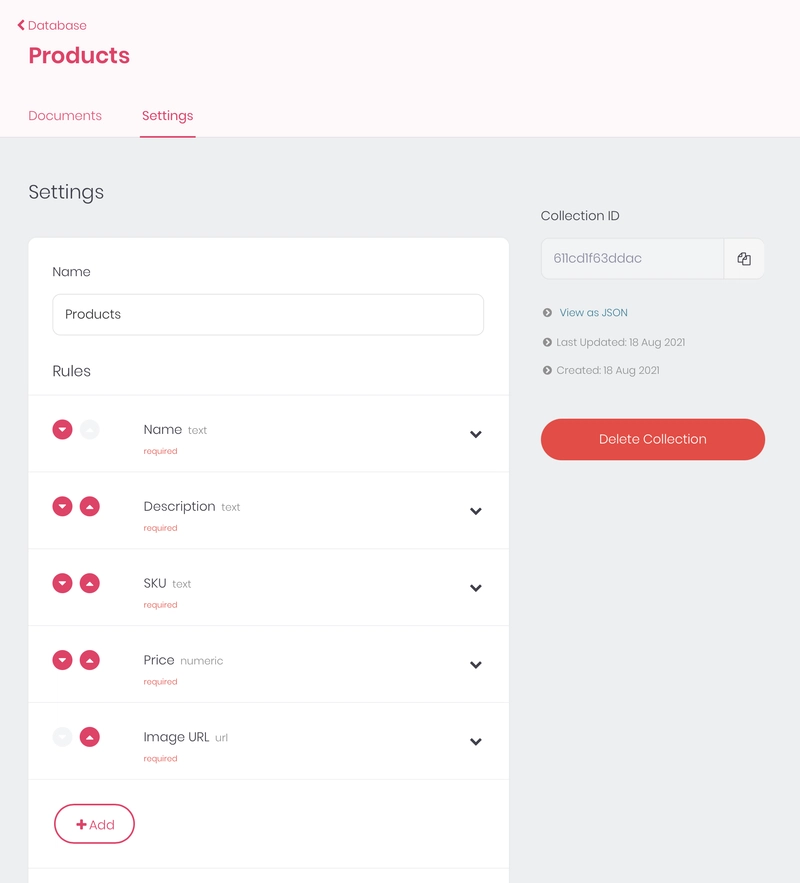Expand the Name rule details

pyautogui.click(x=476, y=435)
